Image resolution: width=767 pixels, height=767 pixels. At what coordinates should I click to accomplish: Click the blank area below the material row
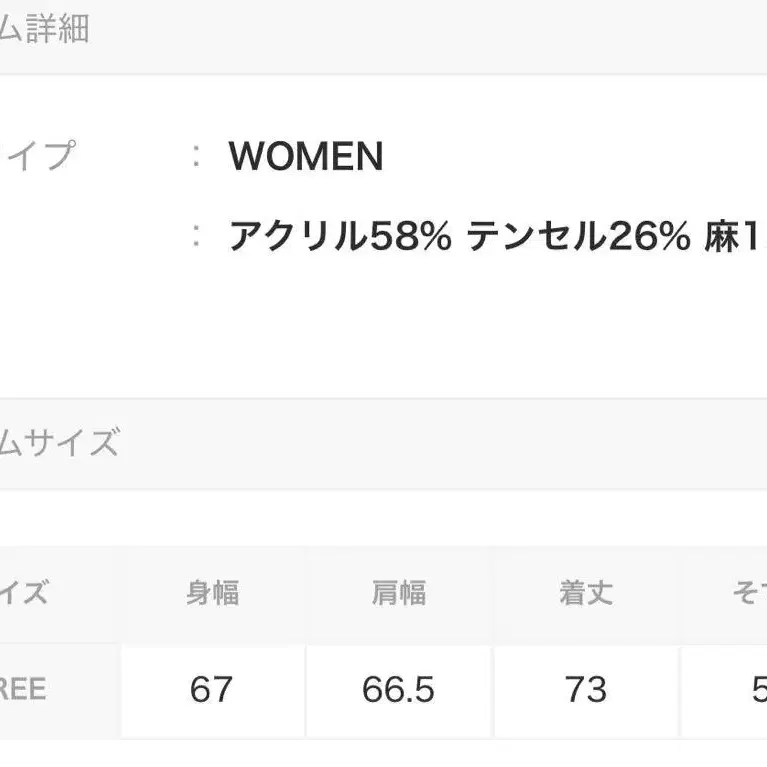[x=400, y=330]
